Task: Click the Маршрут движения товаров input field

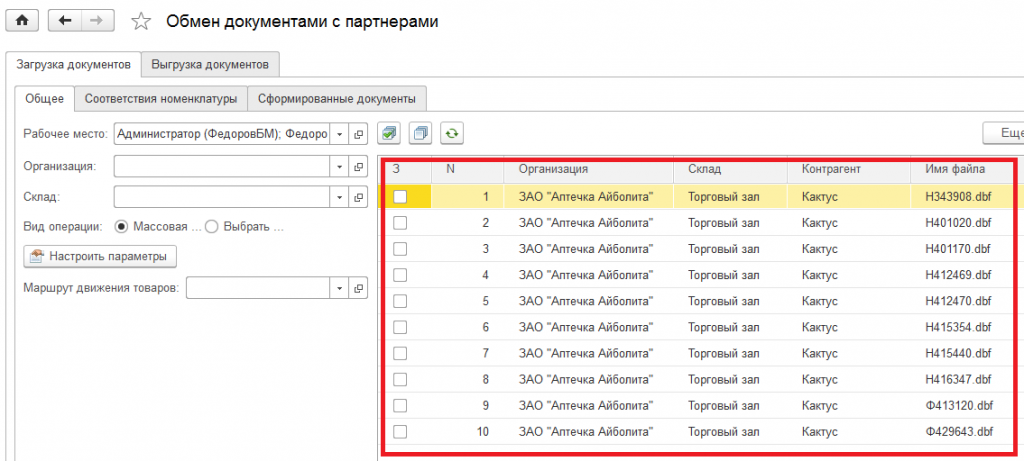Action: coord(258,288)
